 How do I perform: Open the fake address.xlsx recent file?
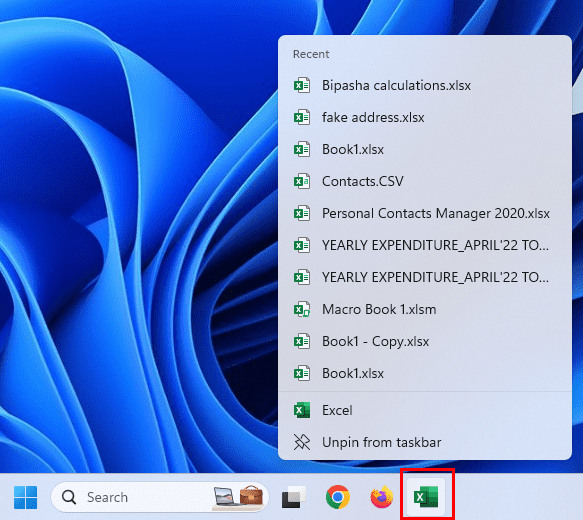pos(425,117)
